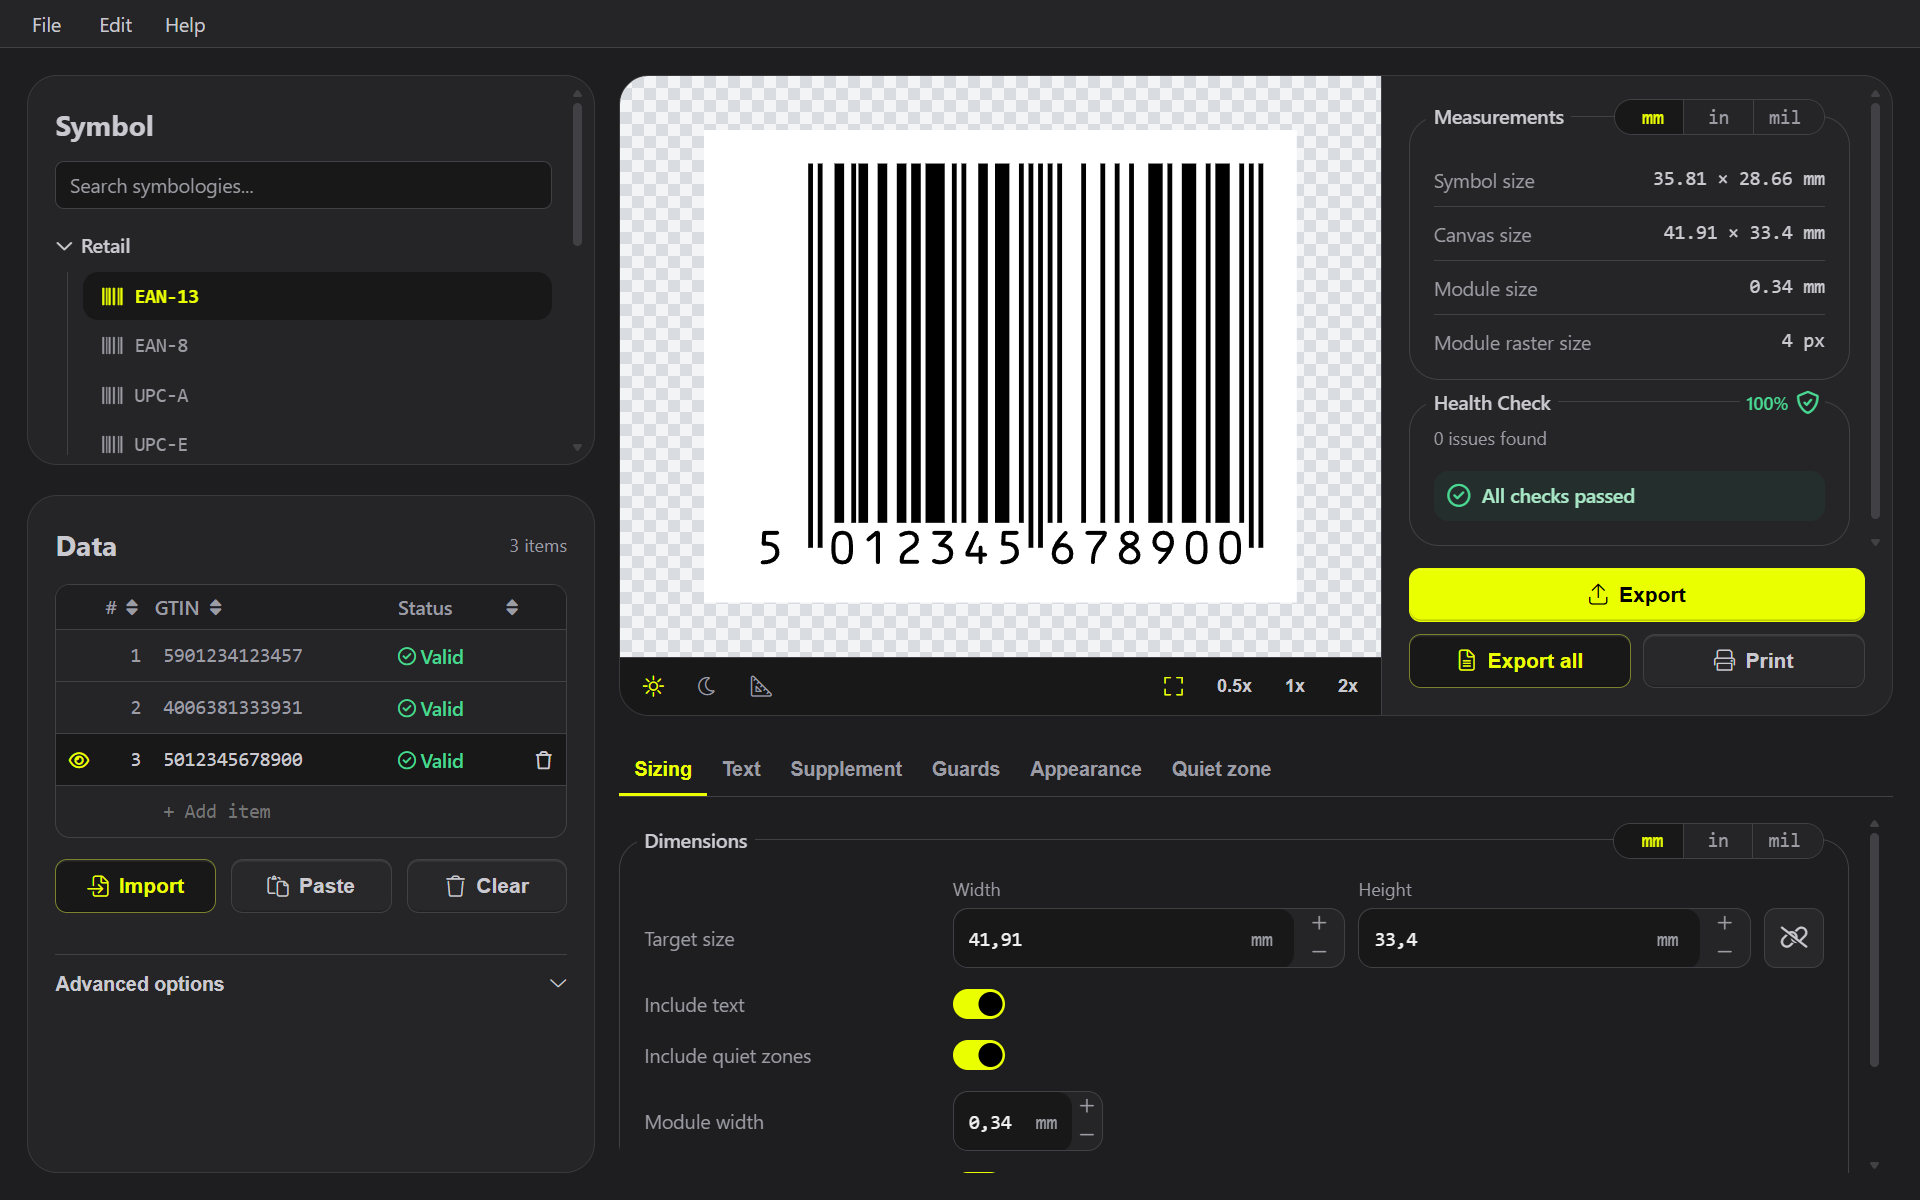This screenshot has height=1200, width=1920.
Task: Increase target Width with plus stepper
Action: (1319, 923)
